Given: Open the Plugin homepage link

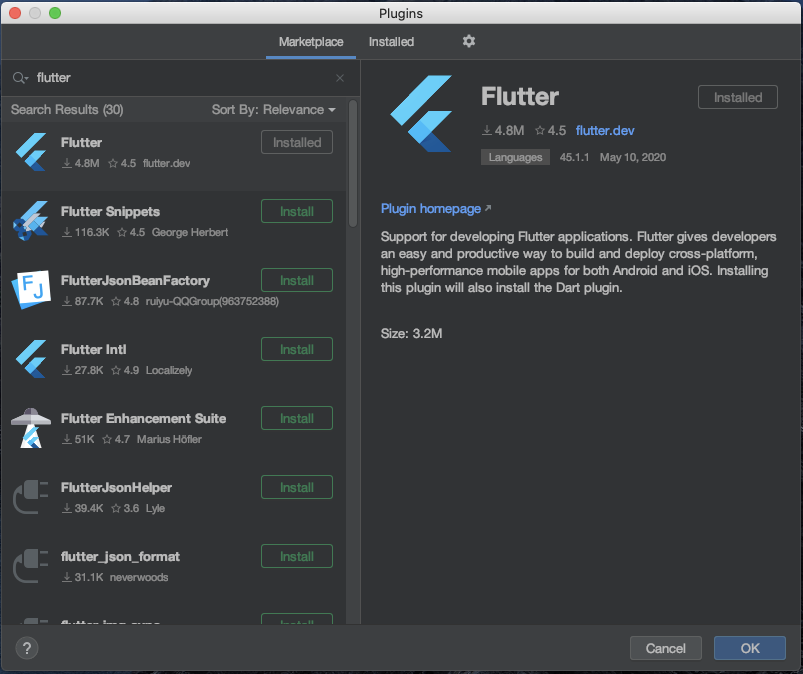Looking at the screenshot, I should 431,208.
